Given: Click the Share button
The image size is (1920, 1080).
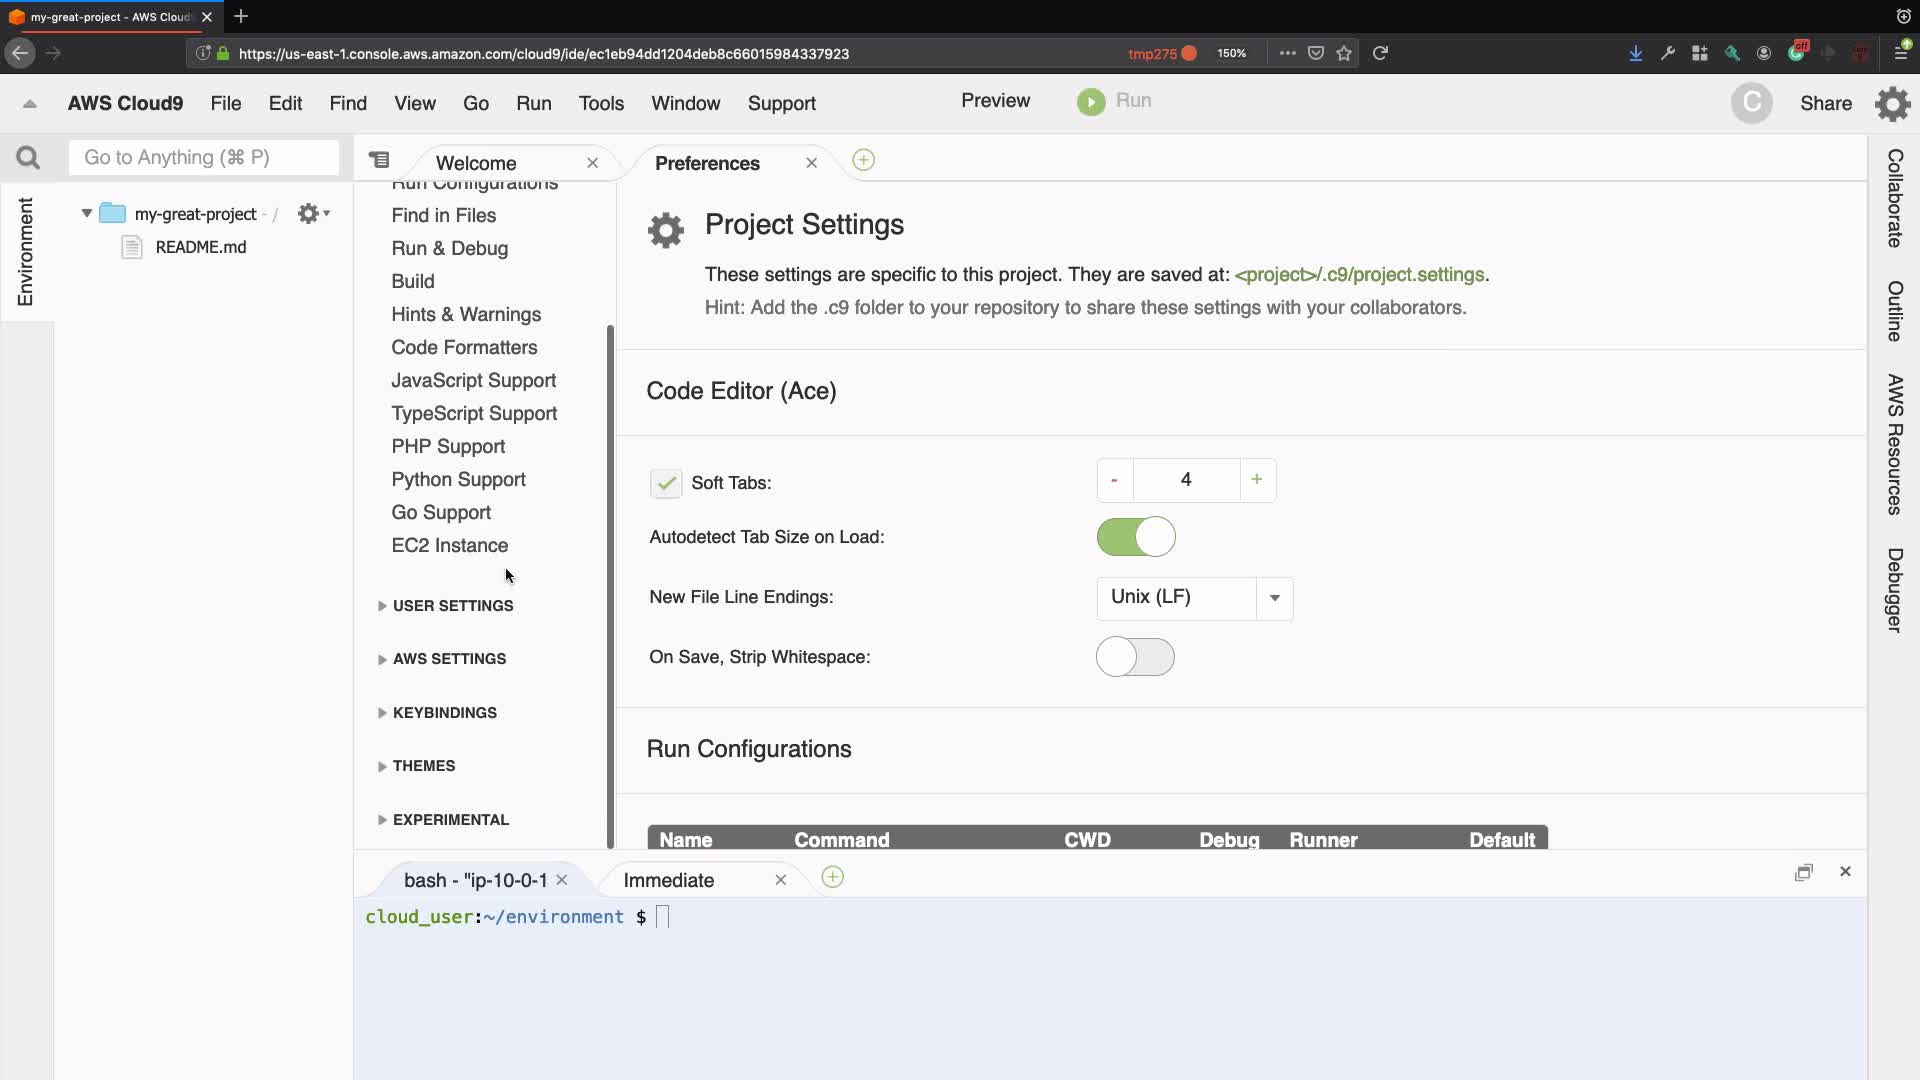Looking at the screenshot, I should click(x=1825, y=104).
